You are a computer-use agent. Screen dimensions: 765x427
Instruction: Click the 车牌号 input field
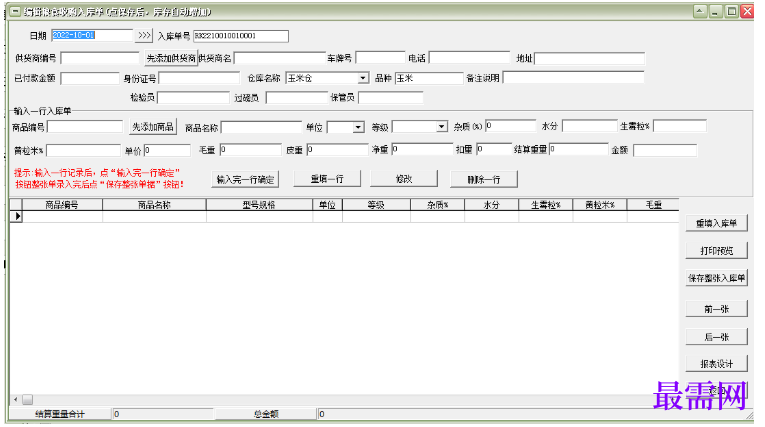click(380, 58)
